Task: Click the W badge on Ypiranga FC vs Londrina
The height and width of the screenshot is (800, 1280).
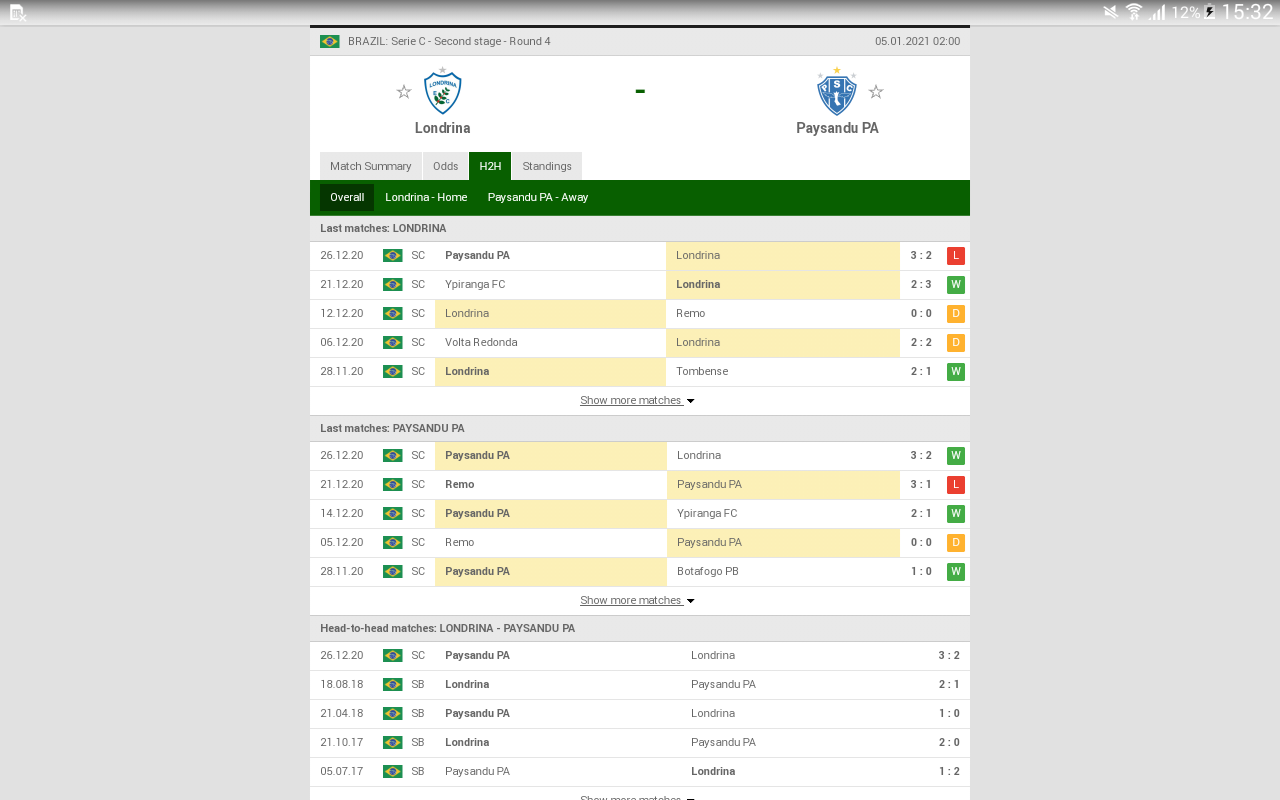Action: tap(956, 285)
